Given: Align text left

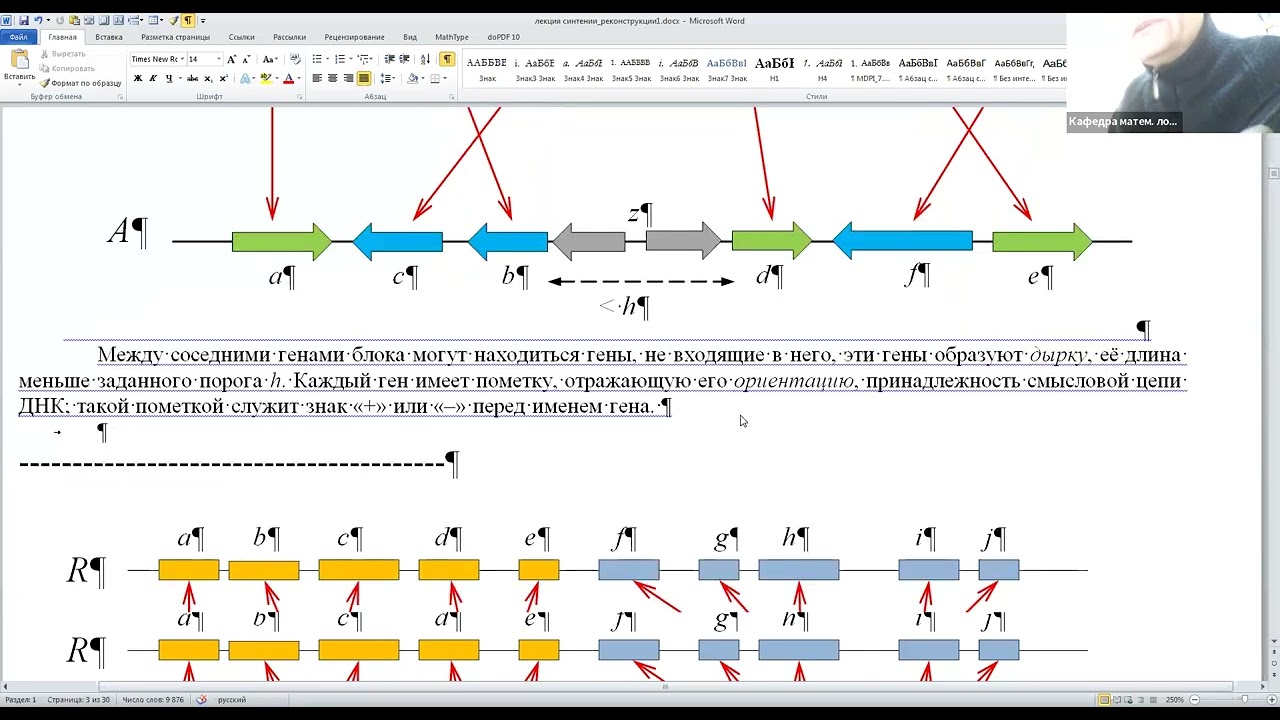Looking at the screenshot, I should (317, 78).
